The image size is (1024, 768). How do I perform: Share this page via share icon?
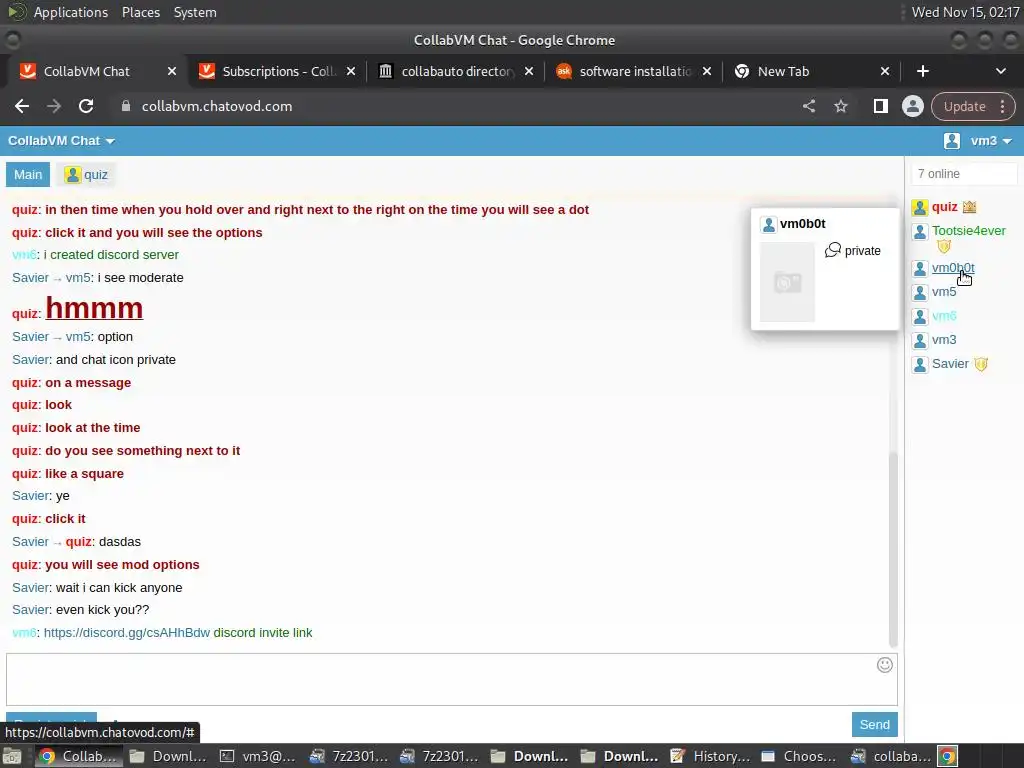[808, 106]
